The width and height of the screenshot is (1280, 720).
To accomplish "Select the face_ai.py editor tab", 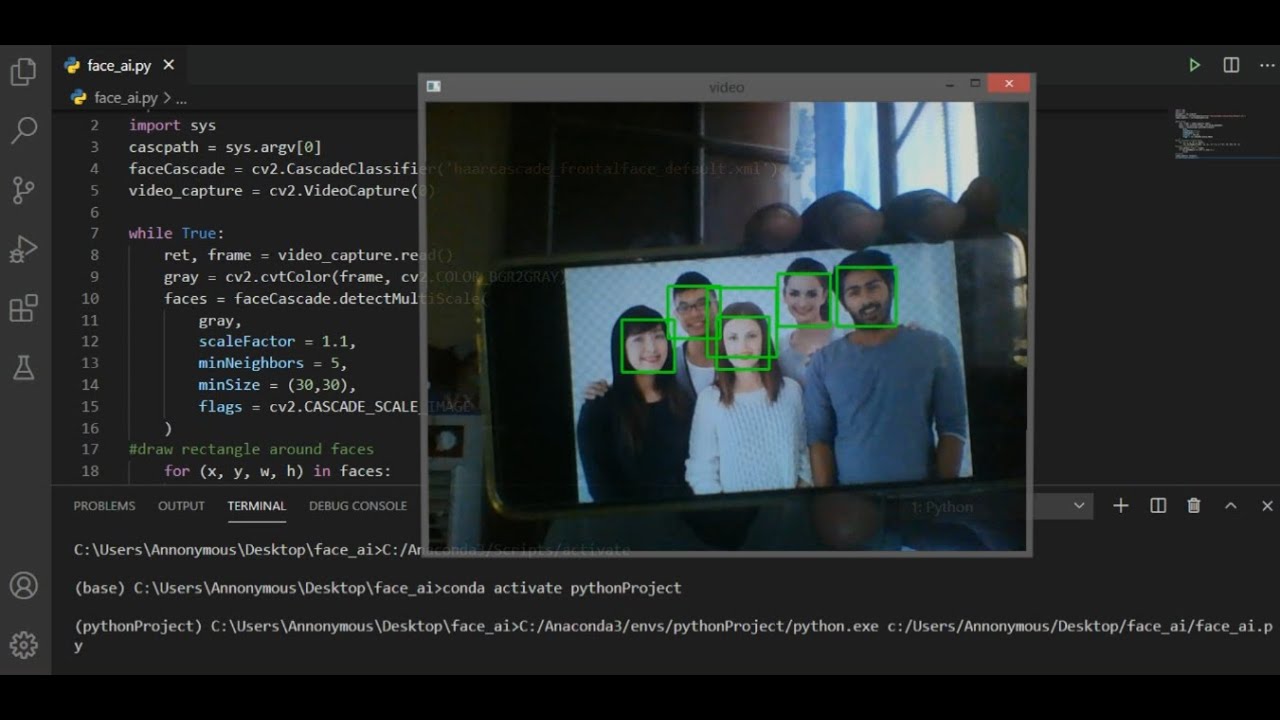I will [118, 65].
